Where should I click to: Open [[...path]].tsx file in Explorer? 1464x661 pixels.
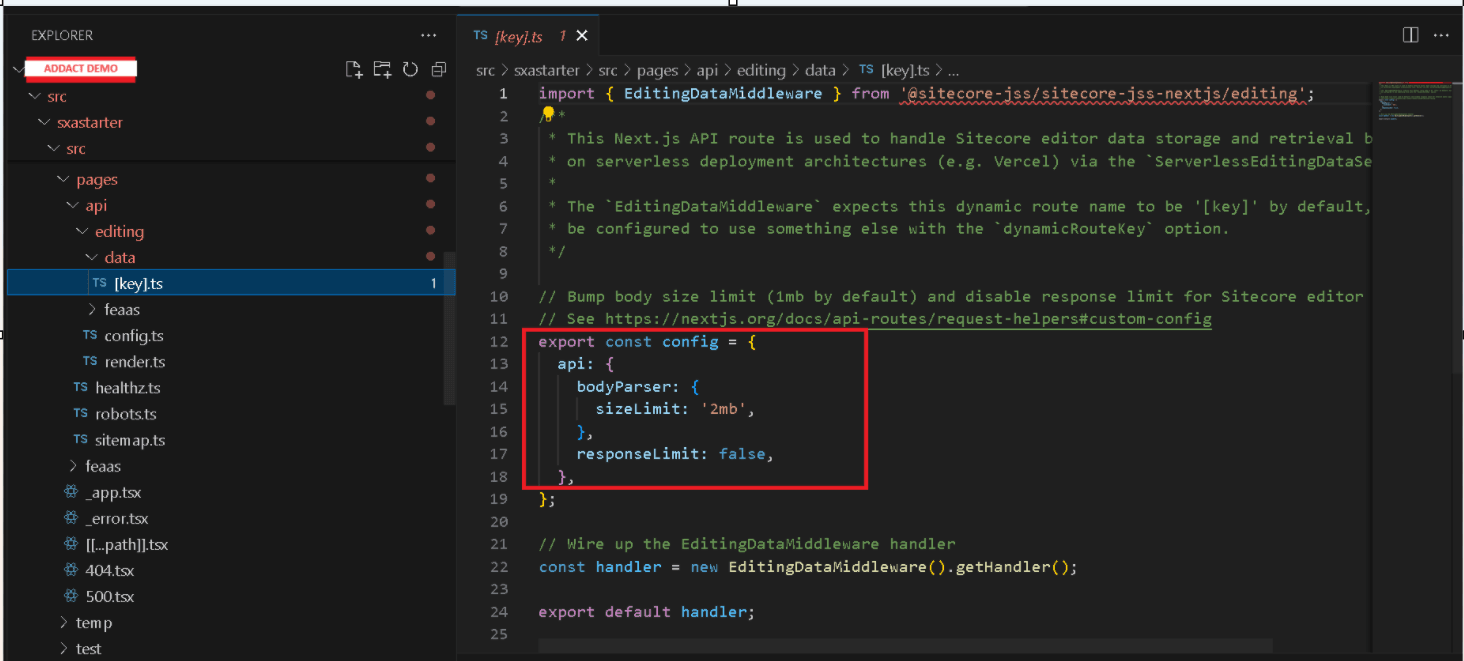pos(126,545)
